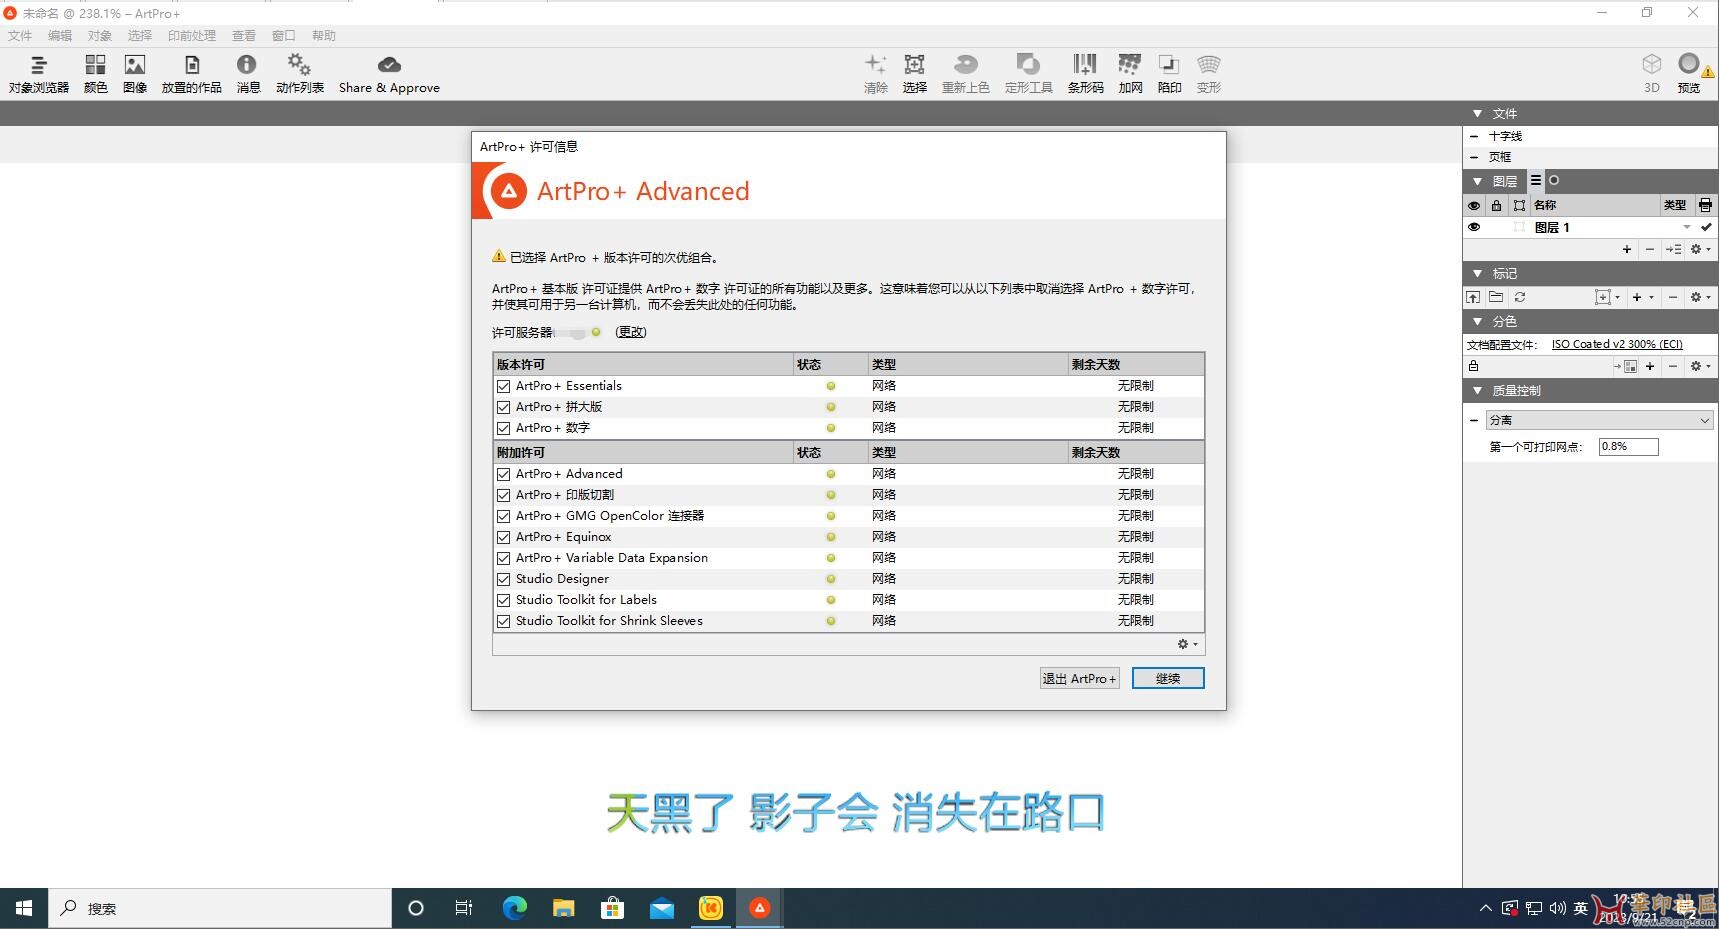
Task: Click the 继续 continue button
Action: click(x=1168, y=678)
